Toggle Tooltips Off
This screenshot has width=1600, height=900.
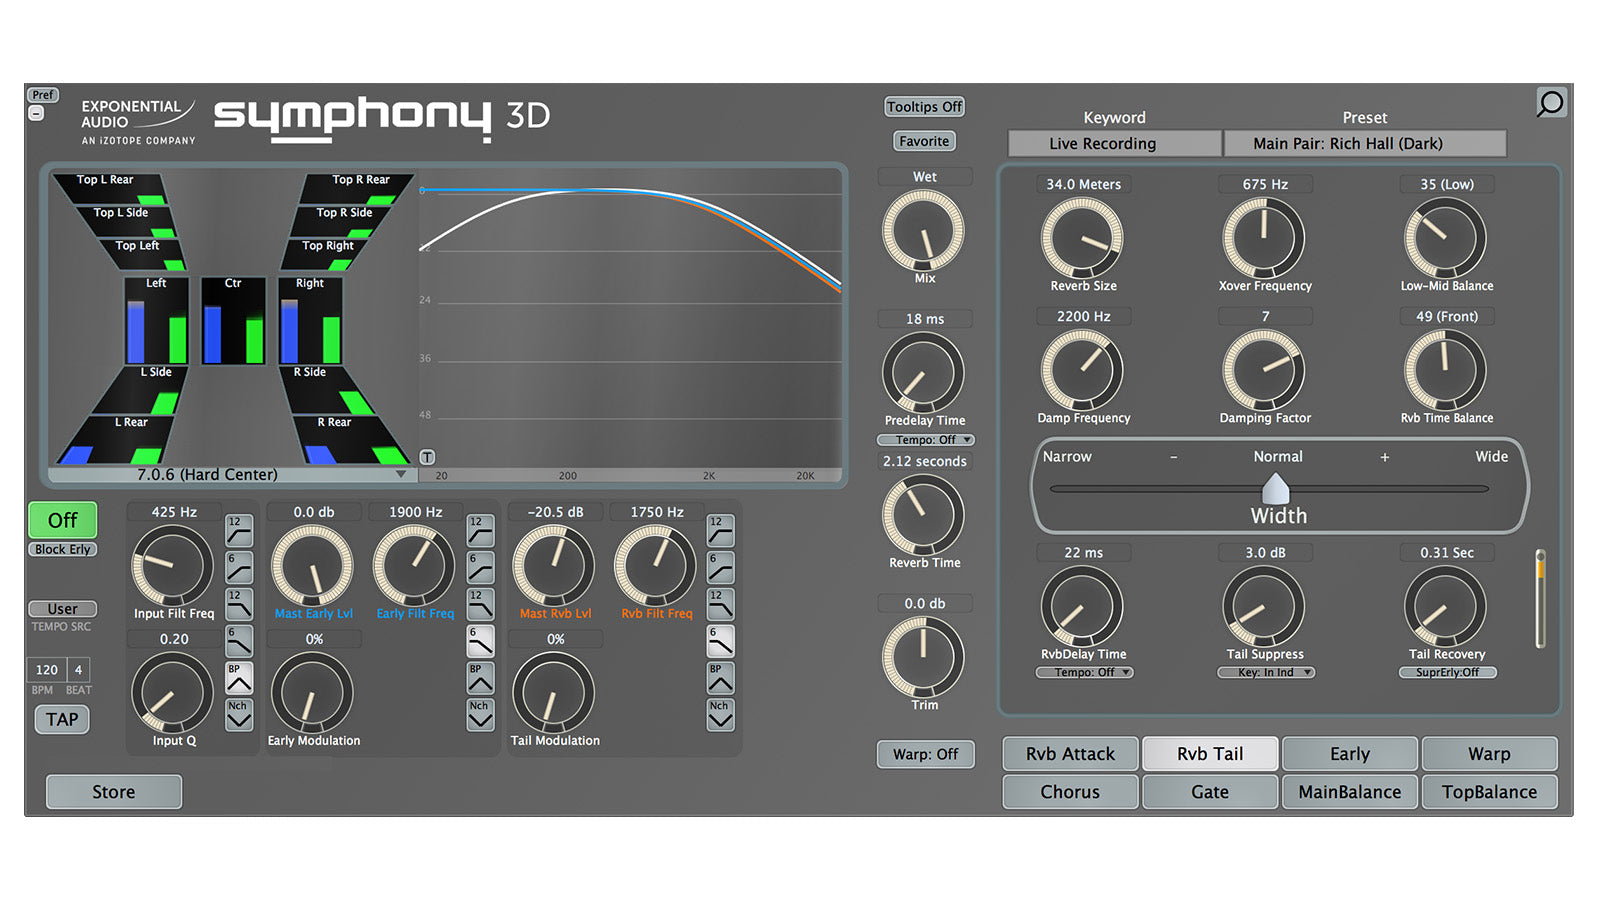[924, 107]
